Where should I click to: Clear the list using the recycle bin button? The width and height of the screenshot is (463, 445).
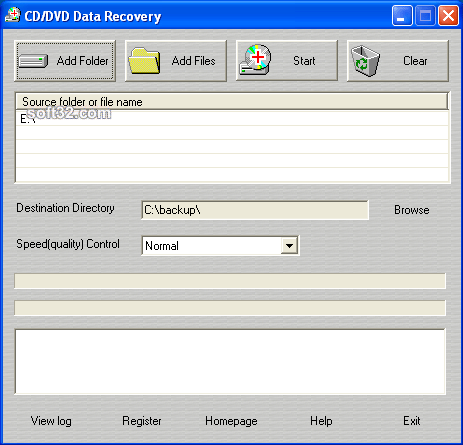pos(398,61)
